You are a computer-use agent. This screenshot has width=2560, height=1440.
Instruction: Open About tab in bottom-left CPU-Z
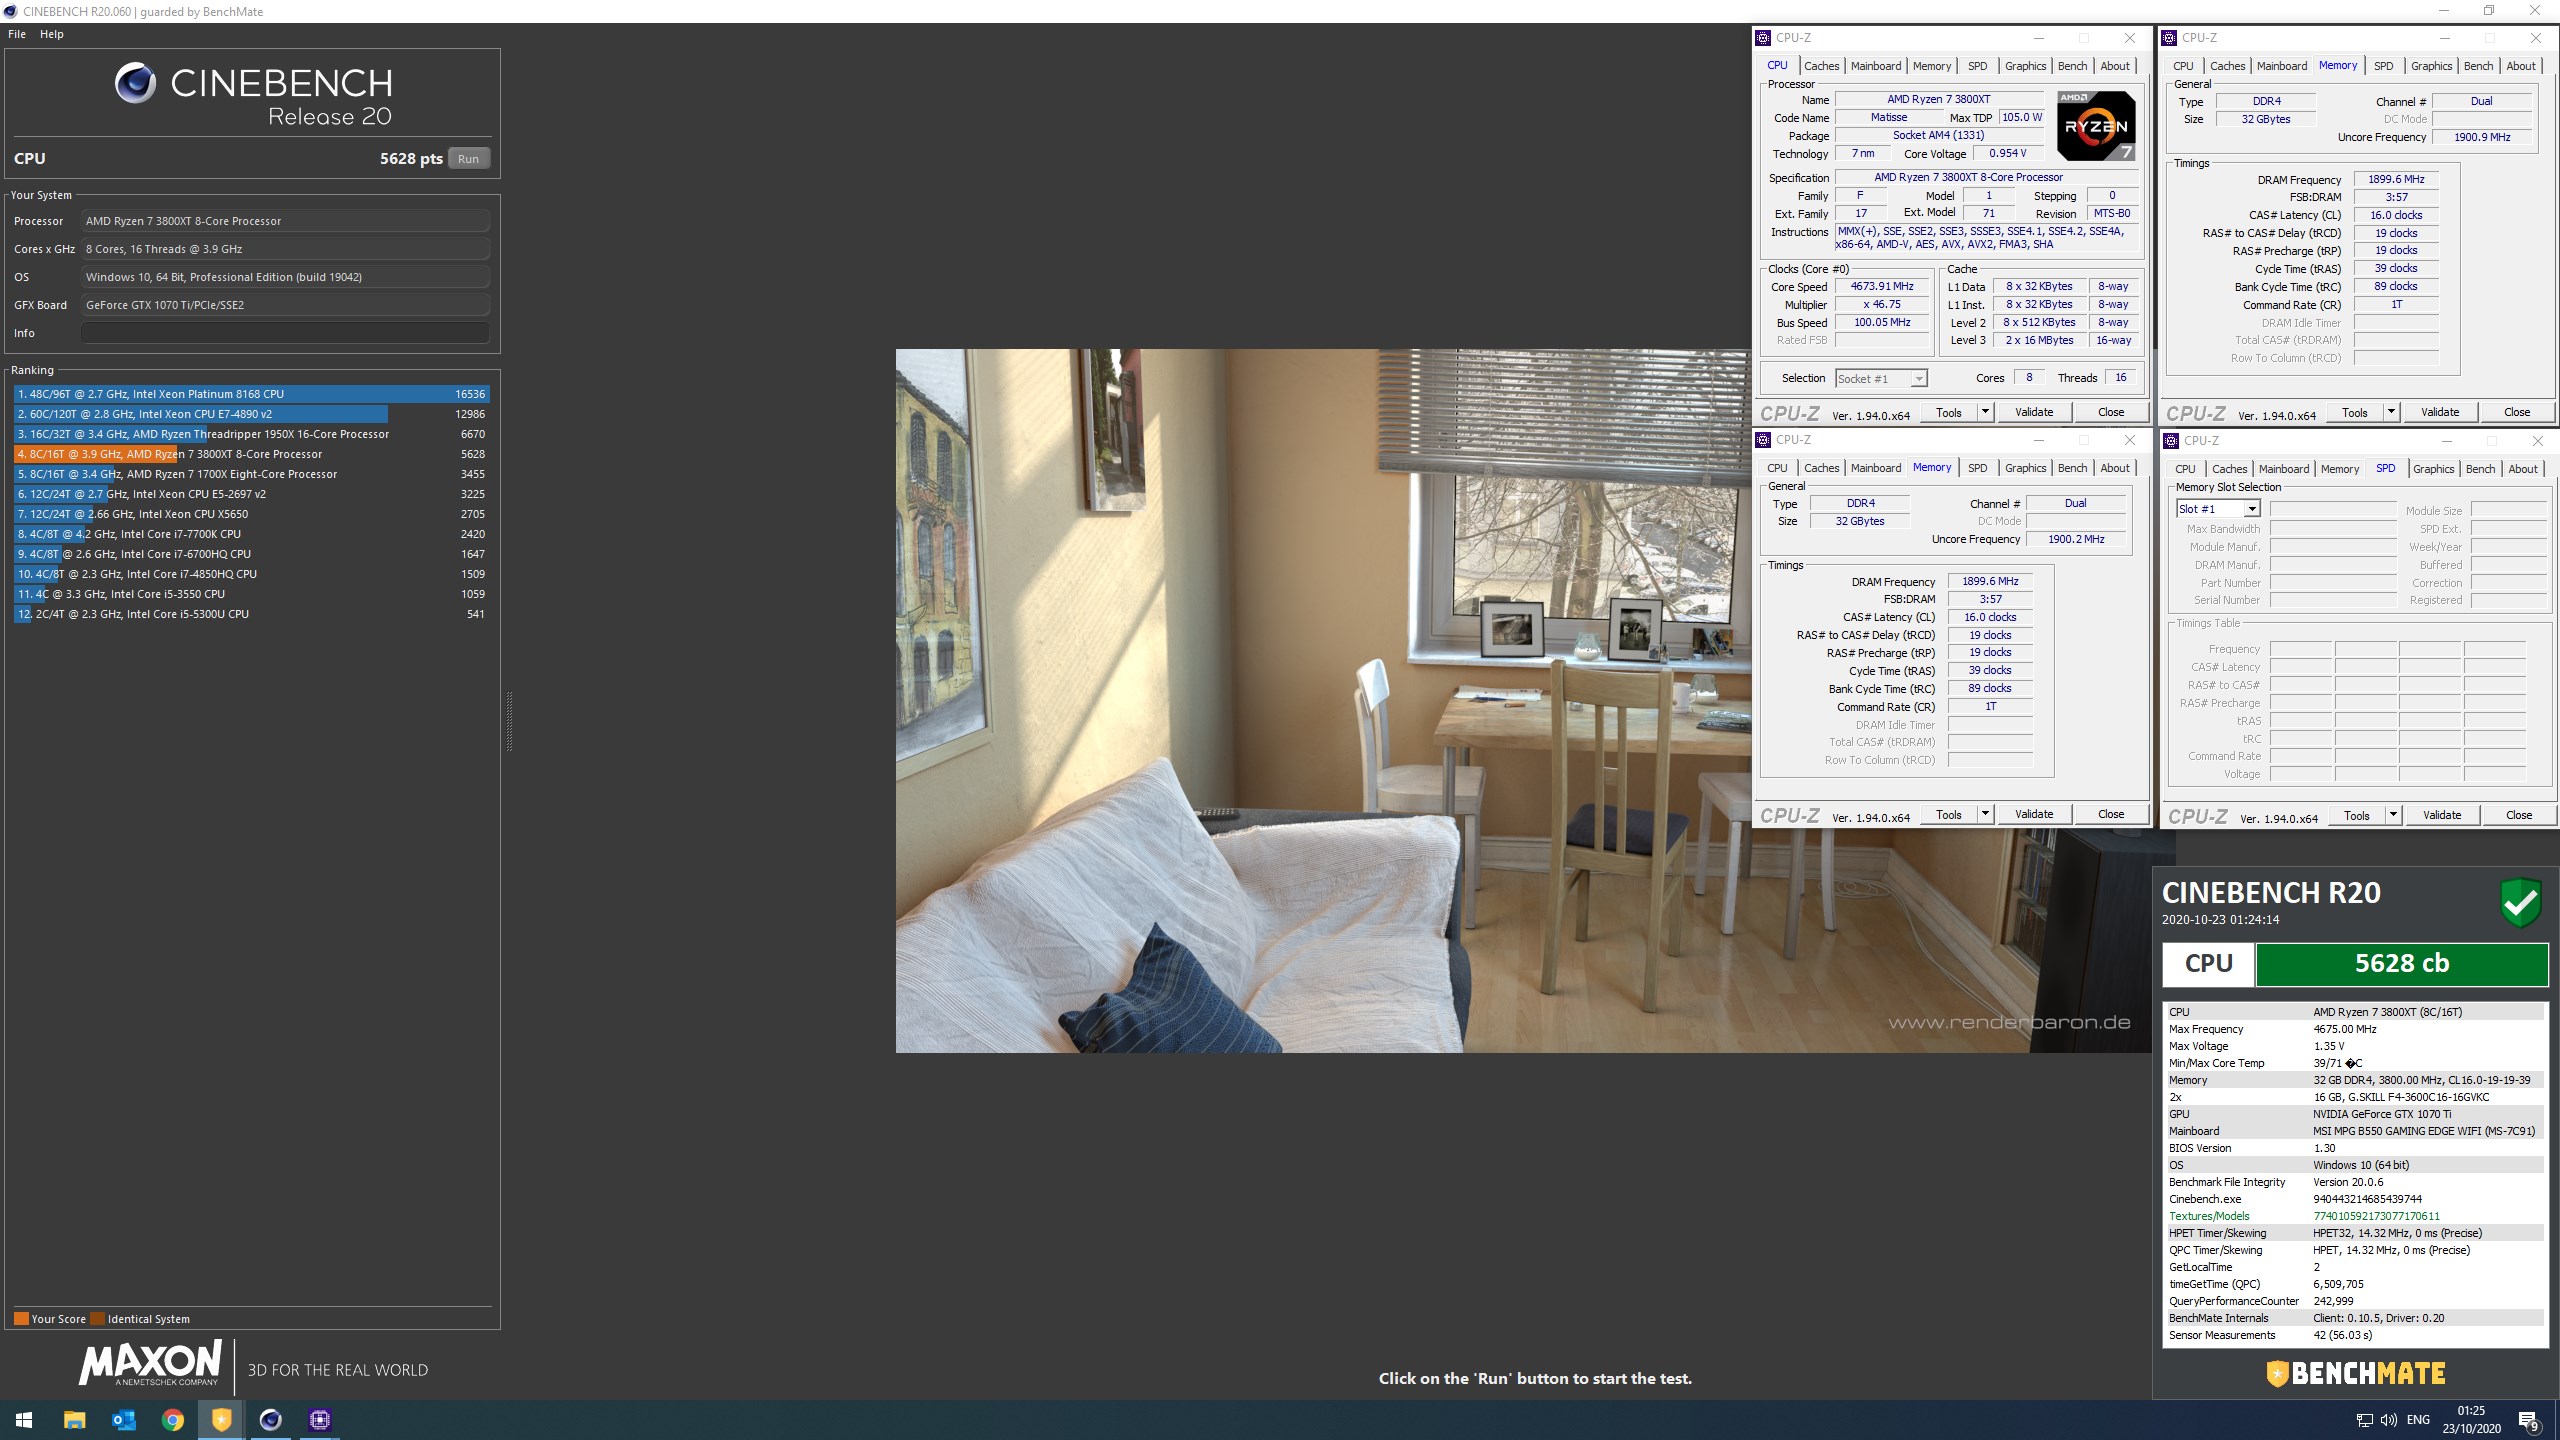tap(2114, 468)
